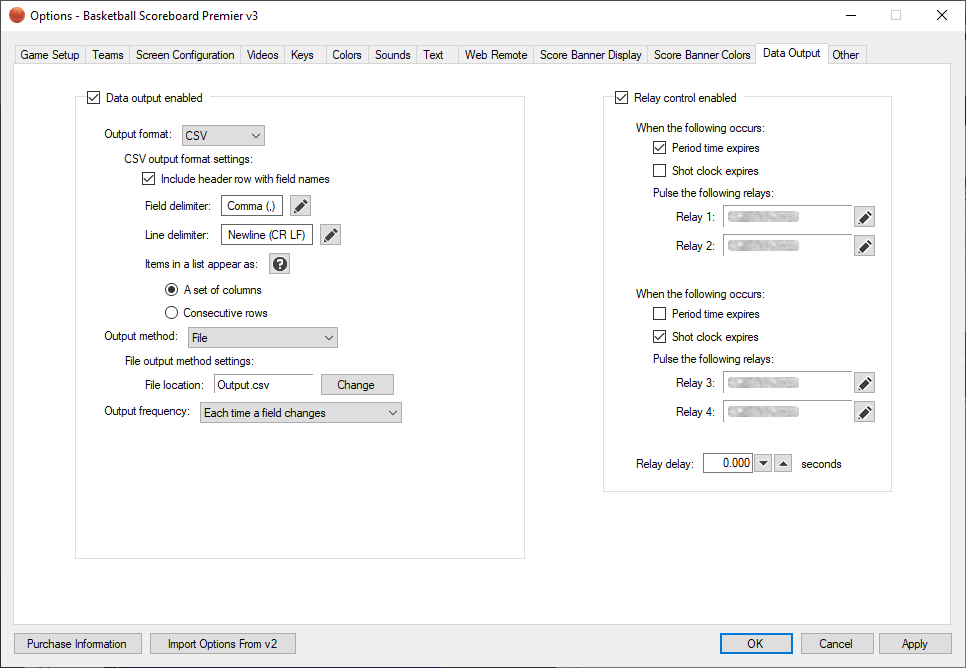This screenshot has height=668, width=966.
Task: Click the Relay 4 edit pencil icon
Action: coord(865,412)
